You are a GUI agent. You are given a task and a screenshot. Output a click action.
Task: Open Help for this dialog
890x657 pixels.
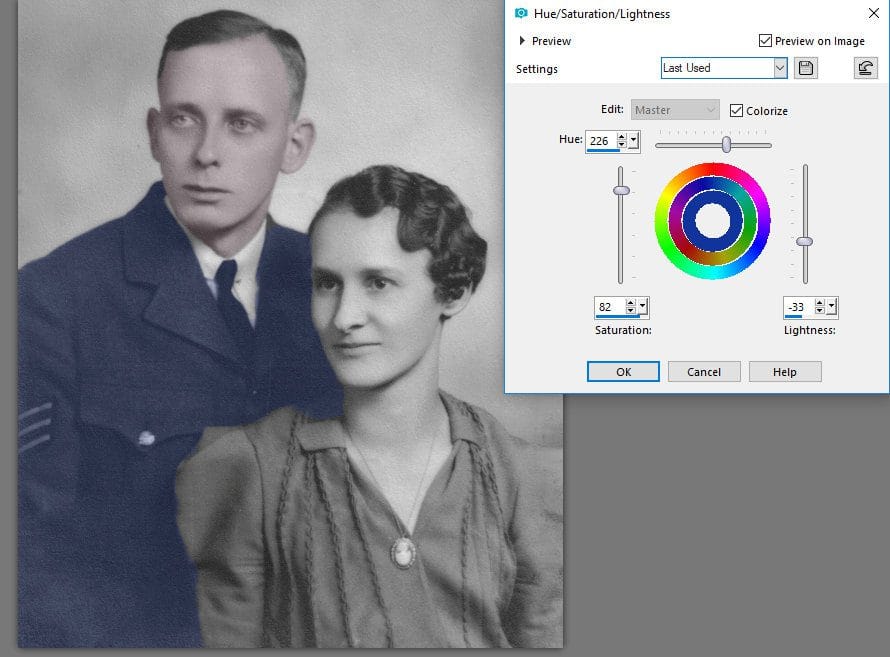tap(785, 371)
